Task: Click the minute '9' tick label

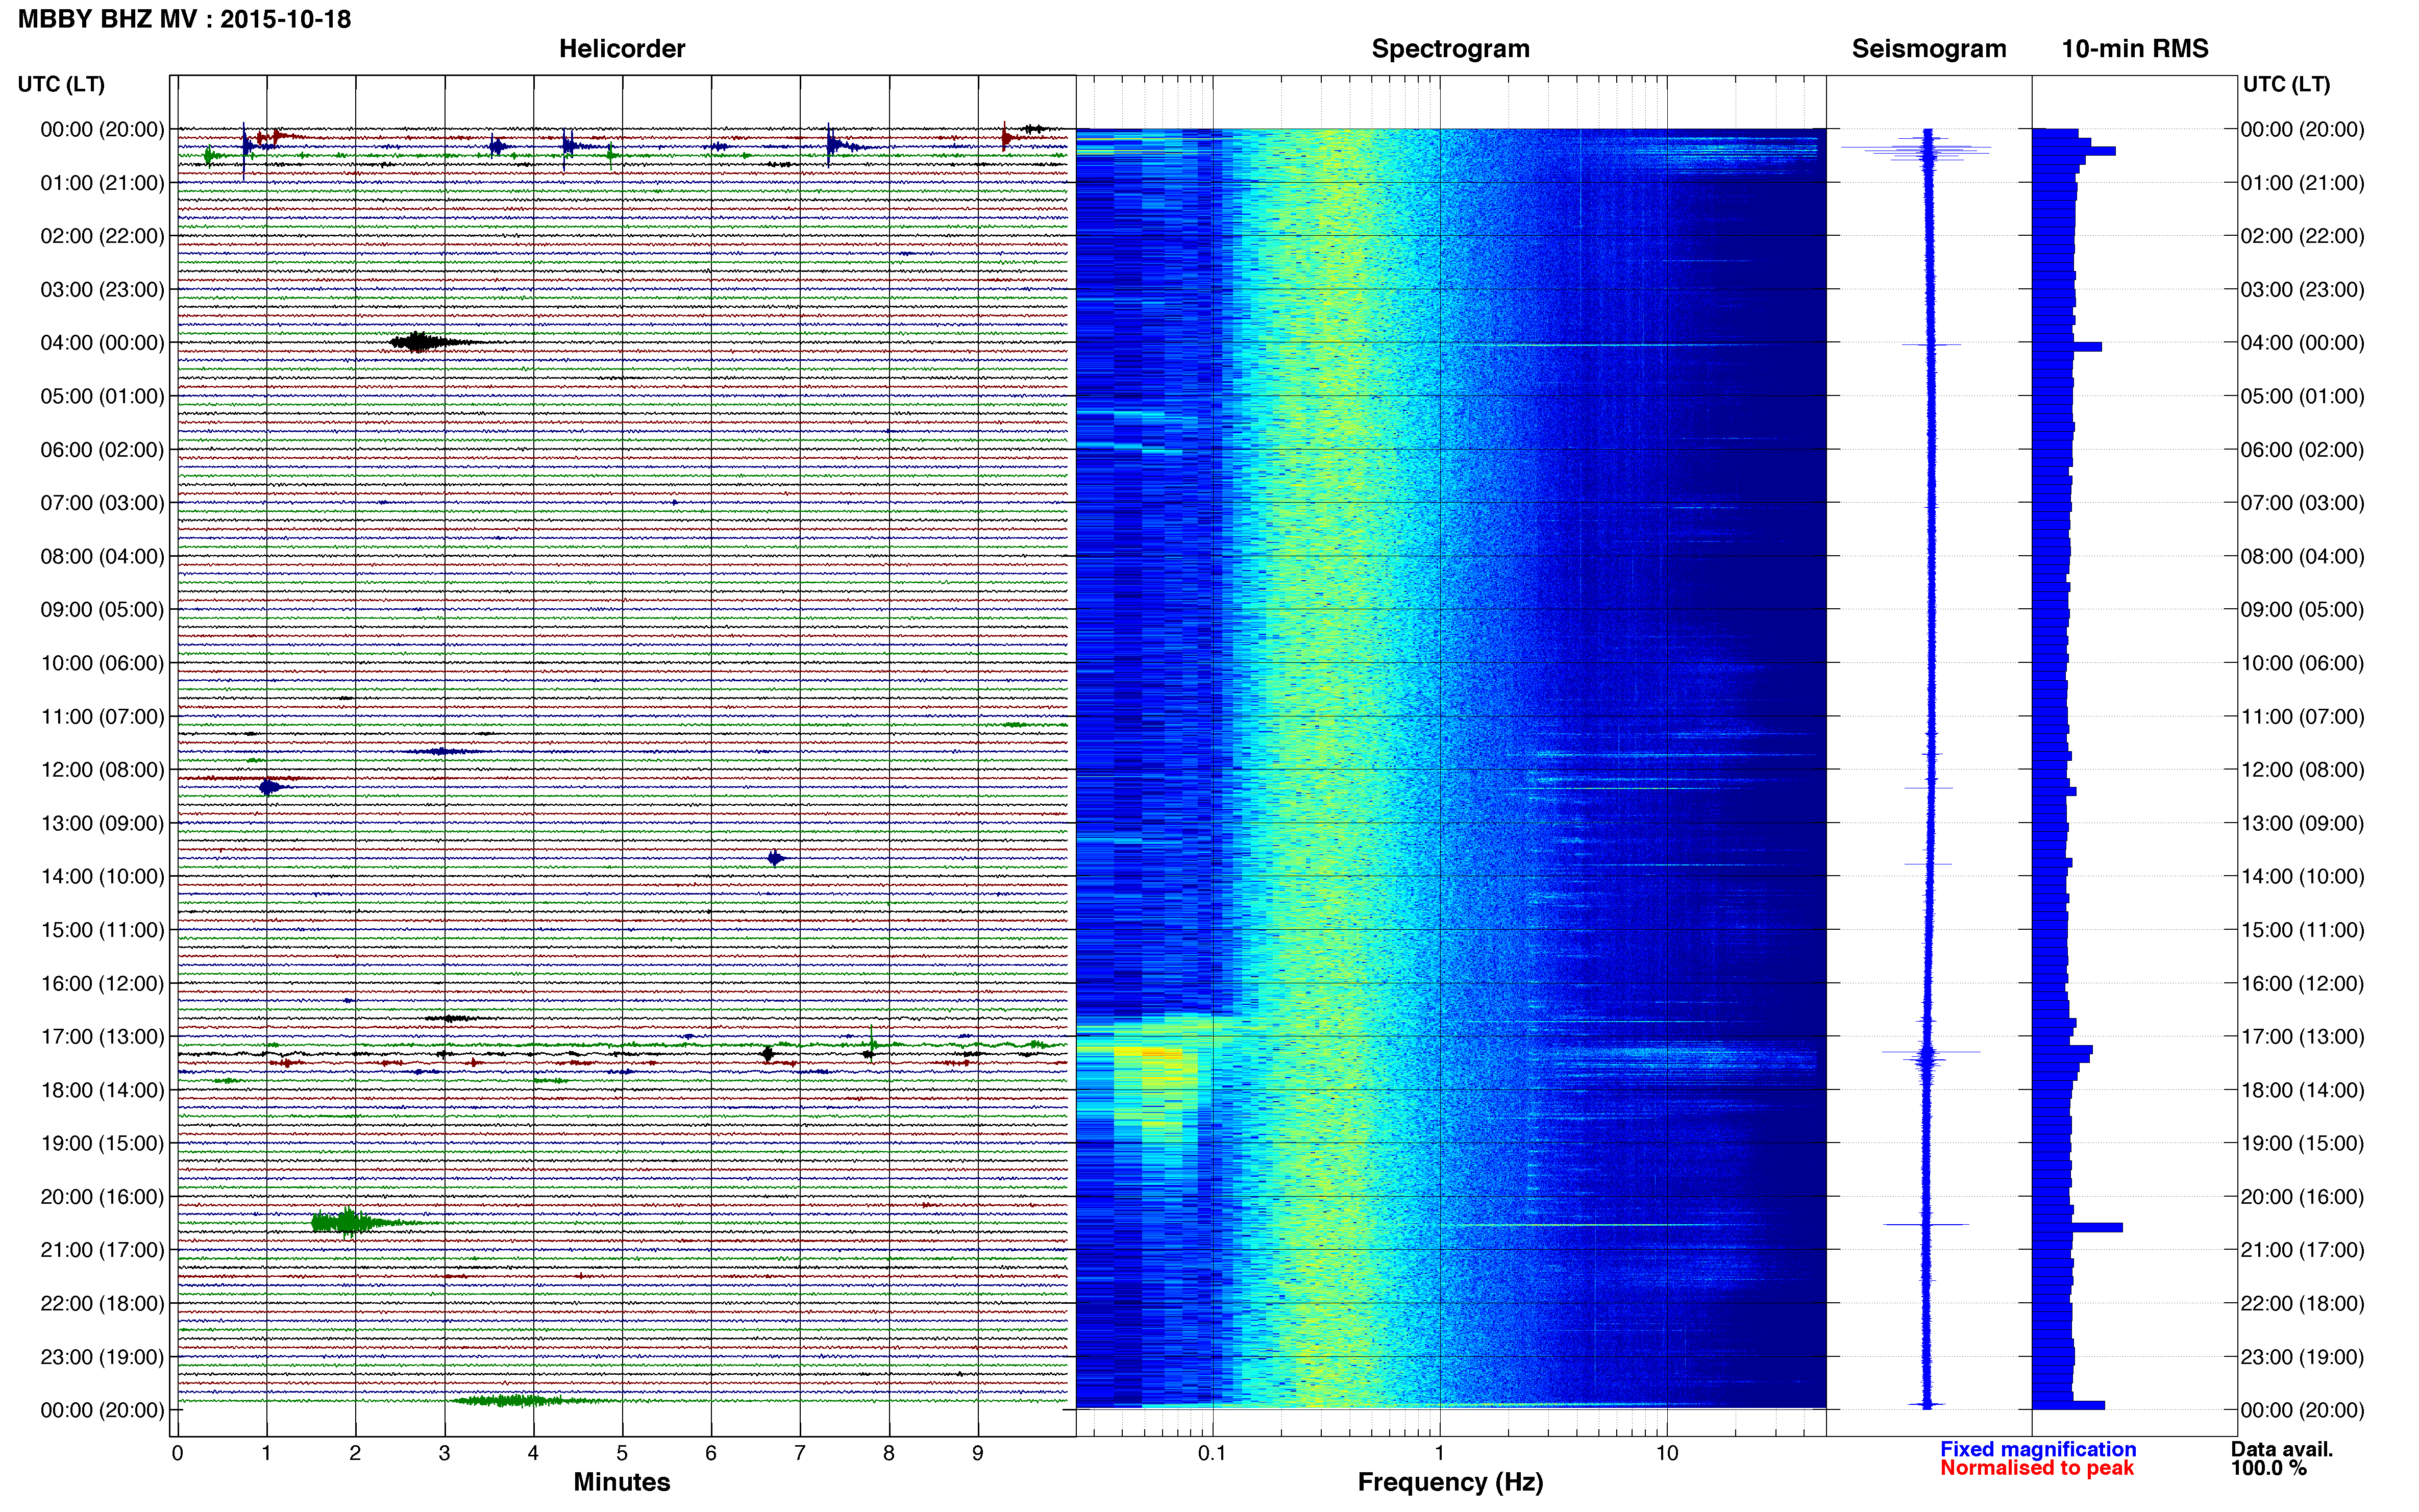Action: tap(978, 1453)
